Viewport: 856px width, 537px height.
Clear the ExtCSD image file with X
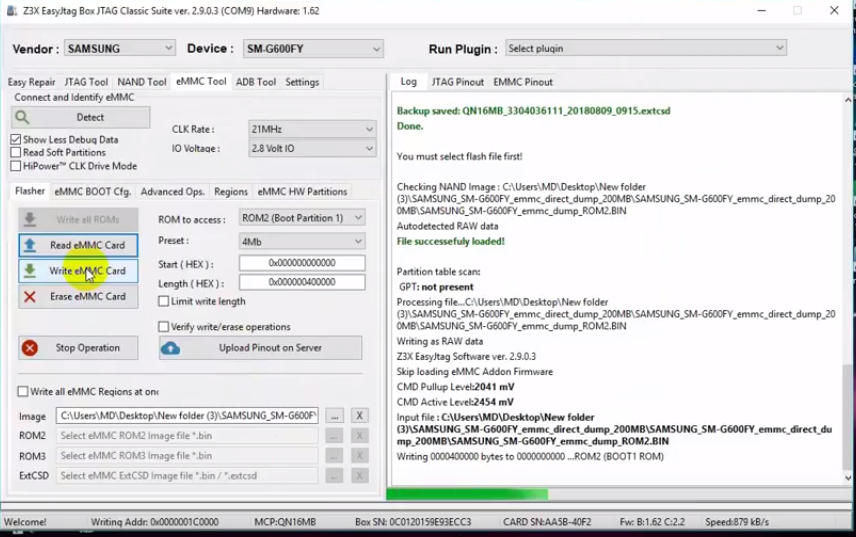359,476
